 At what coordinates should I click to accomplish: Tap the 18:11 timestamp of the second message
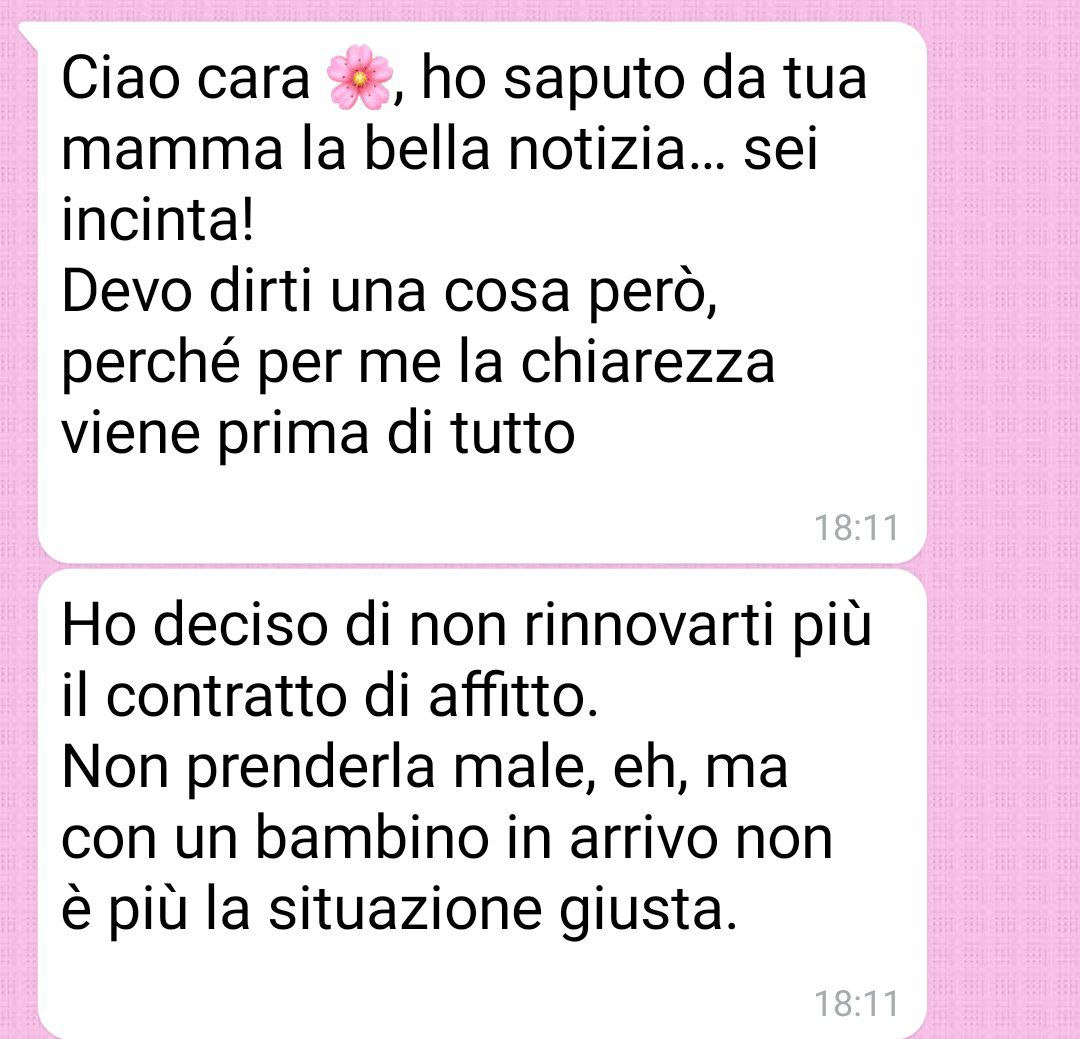tap(856, 1004)
